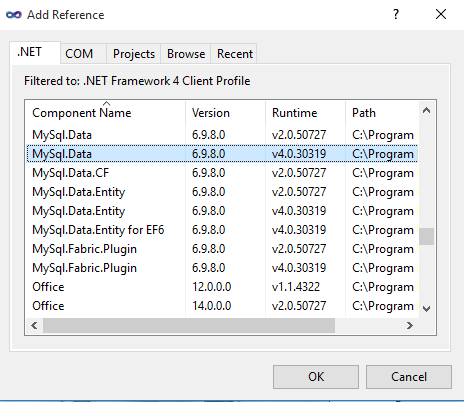Click the Filtered to .NET Framework 4 Client Profile label
The width and height of the screenshot is (464, 402).
[137, 81]
